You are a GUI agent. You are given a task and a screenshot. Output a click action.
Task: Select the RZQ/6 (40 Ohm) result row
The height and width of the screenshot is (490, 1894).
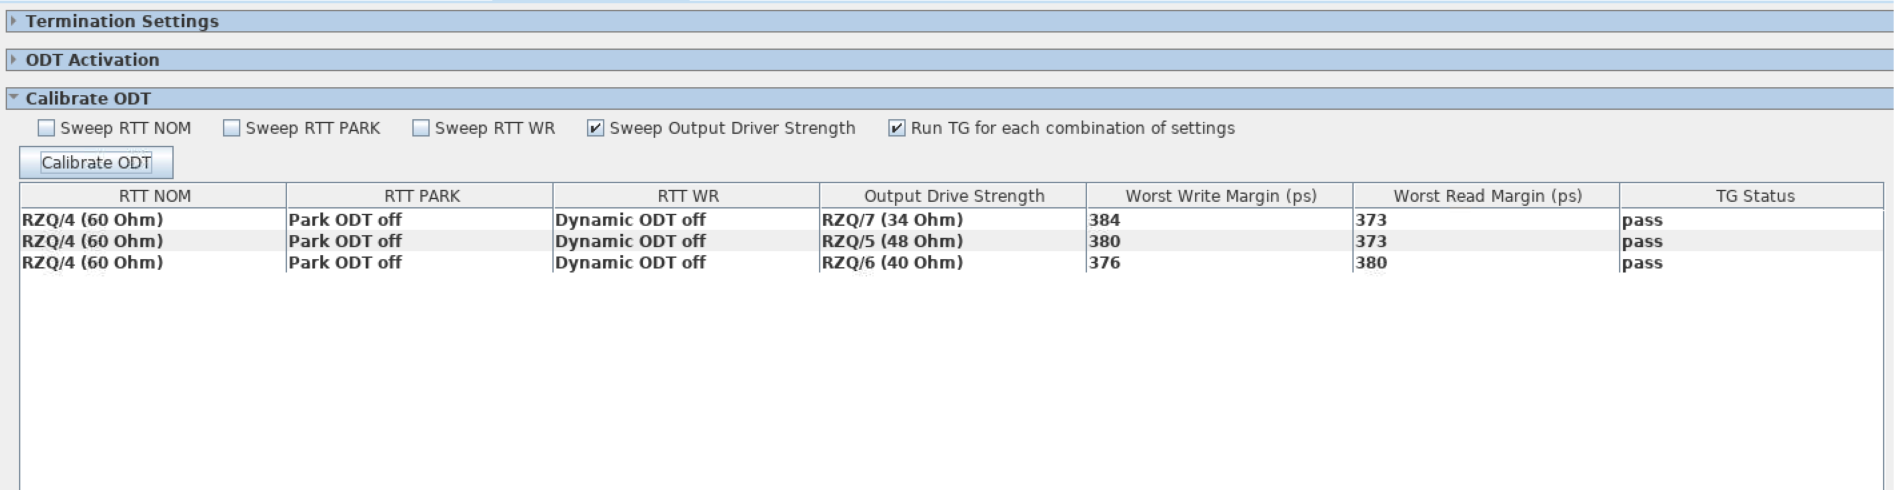point(892,263)
